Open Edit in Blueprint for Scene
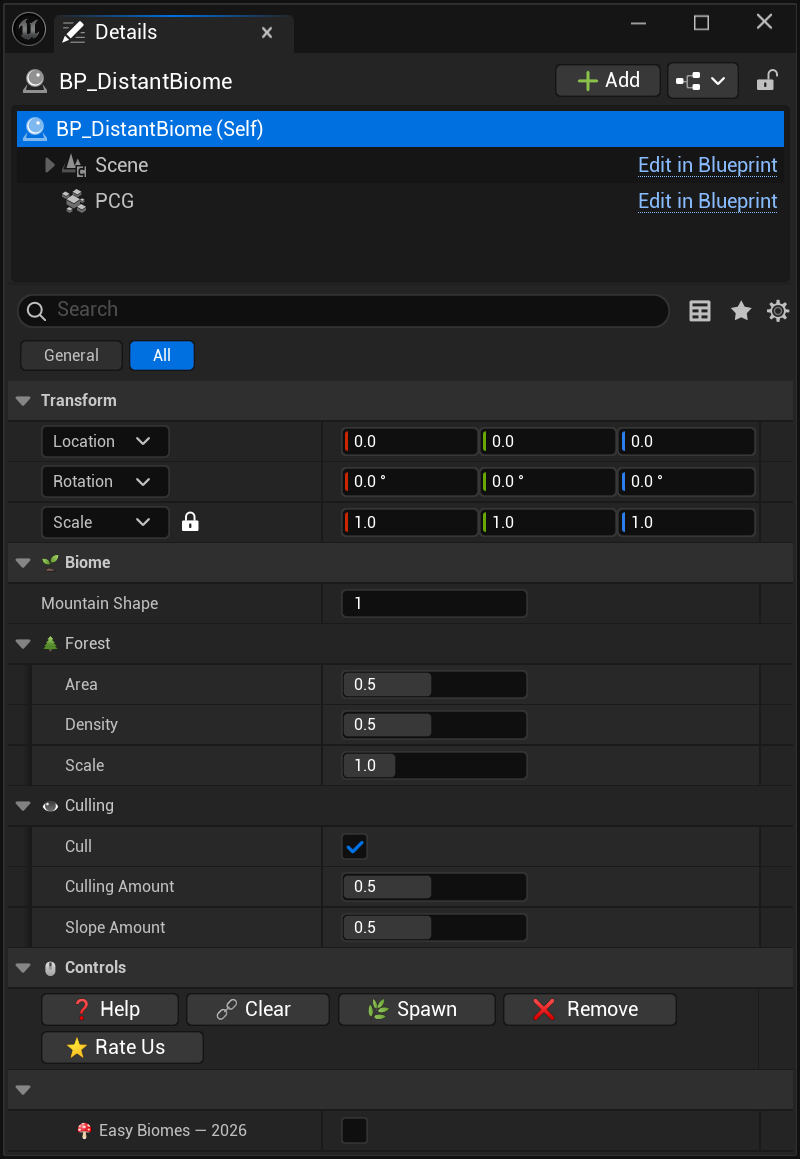The height and width of the screenshot is (1159, 800). pos(708,165)
